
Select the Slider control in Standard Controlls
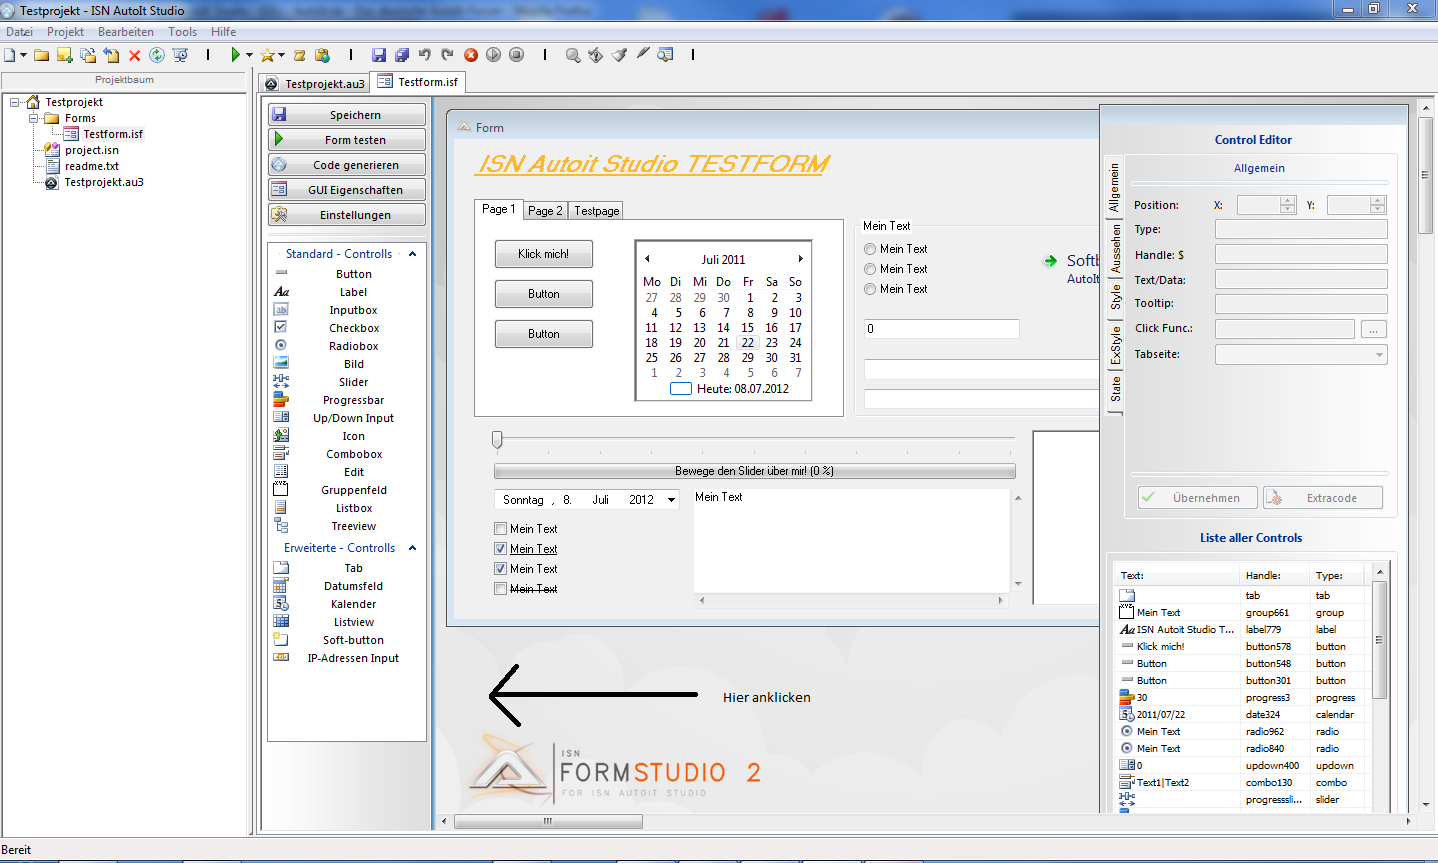coord(353,382)
